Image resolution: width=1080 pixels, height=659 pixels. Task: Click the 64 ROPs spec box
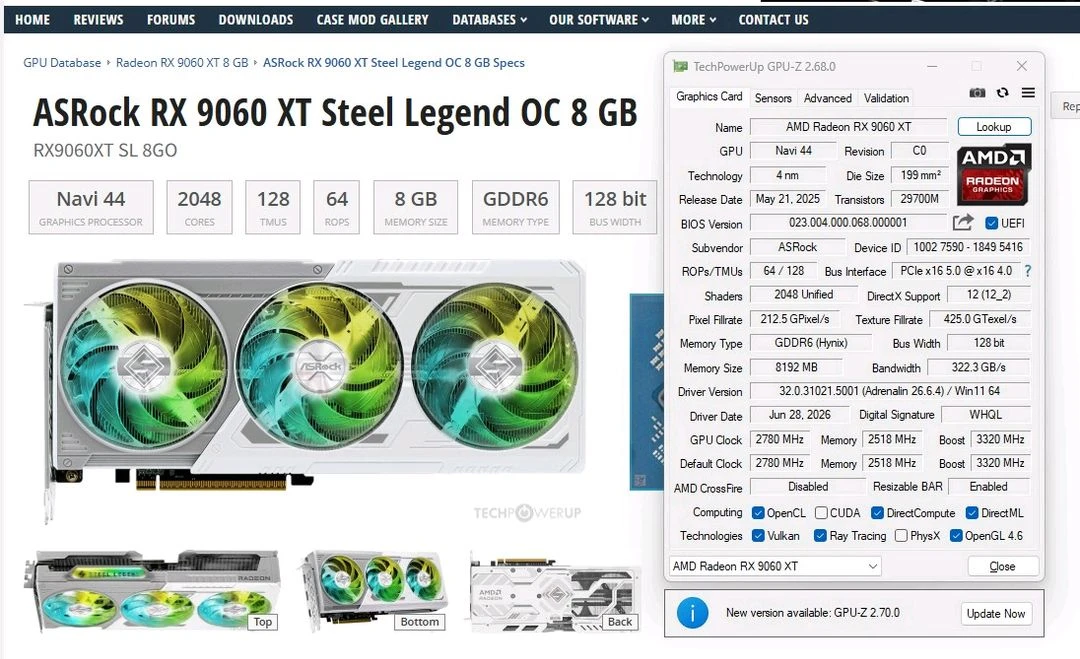coord(336,207)
